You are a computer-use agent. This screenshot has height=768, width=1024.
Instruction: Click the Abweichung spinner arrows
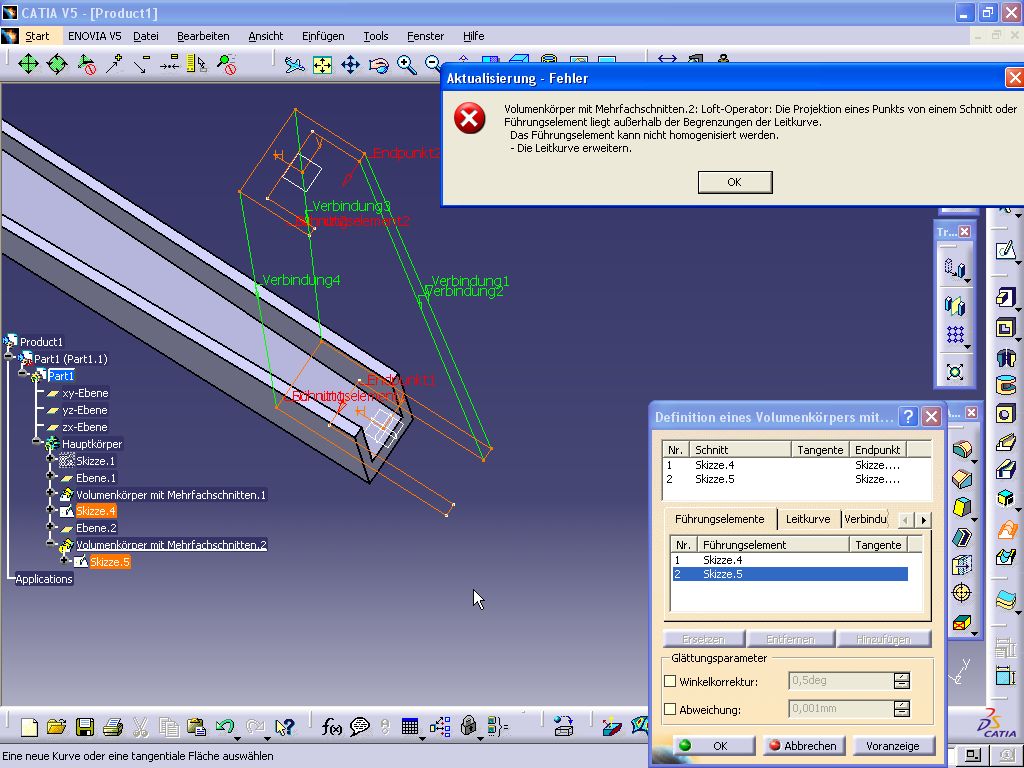click(x=902, y=709)
